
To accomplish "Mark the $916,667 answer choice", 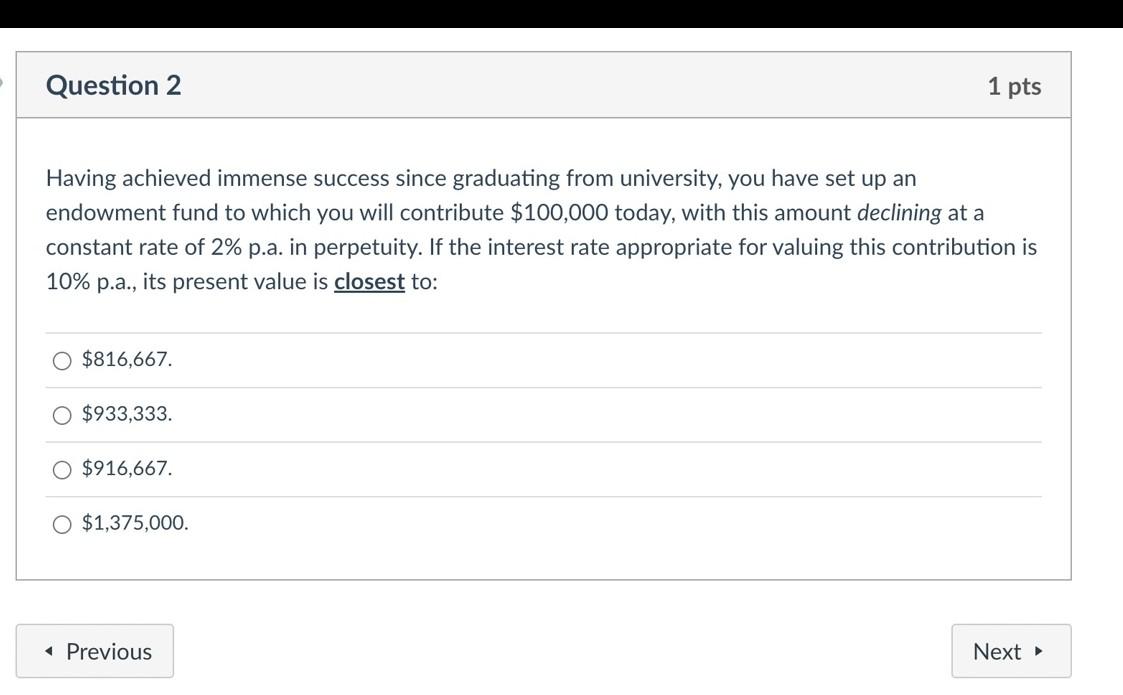I will coord(61,467).
